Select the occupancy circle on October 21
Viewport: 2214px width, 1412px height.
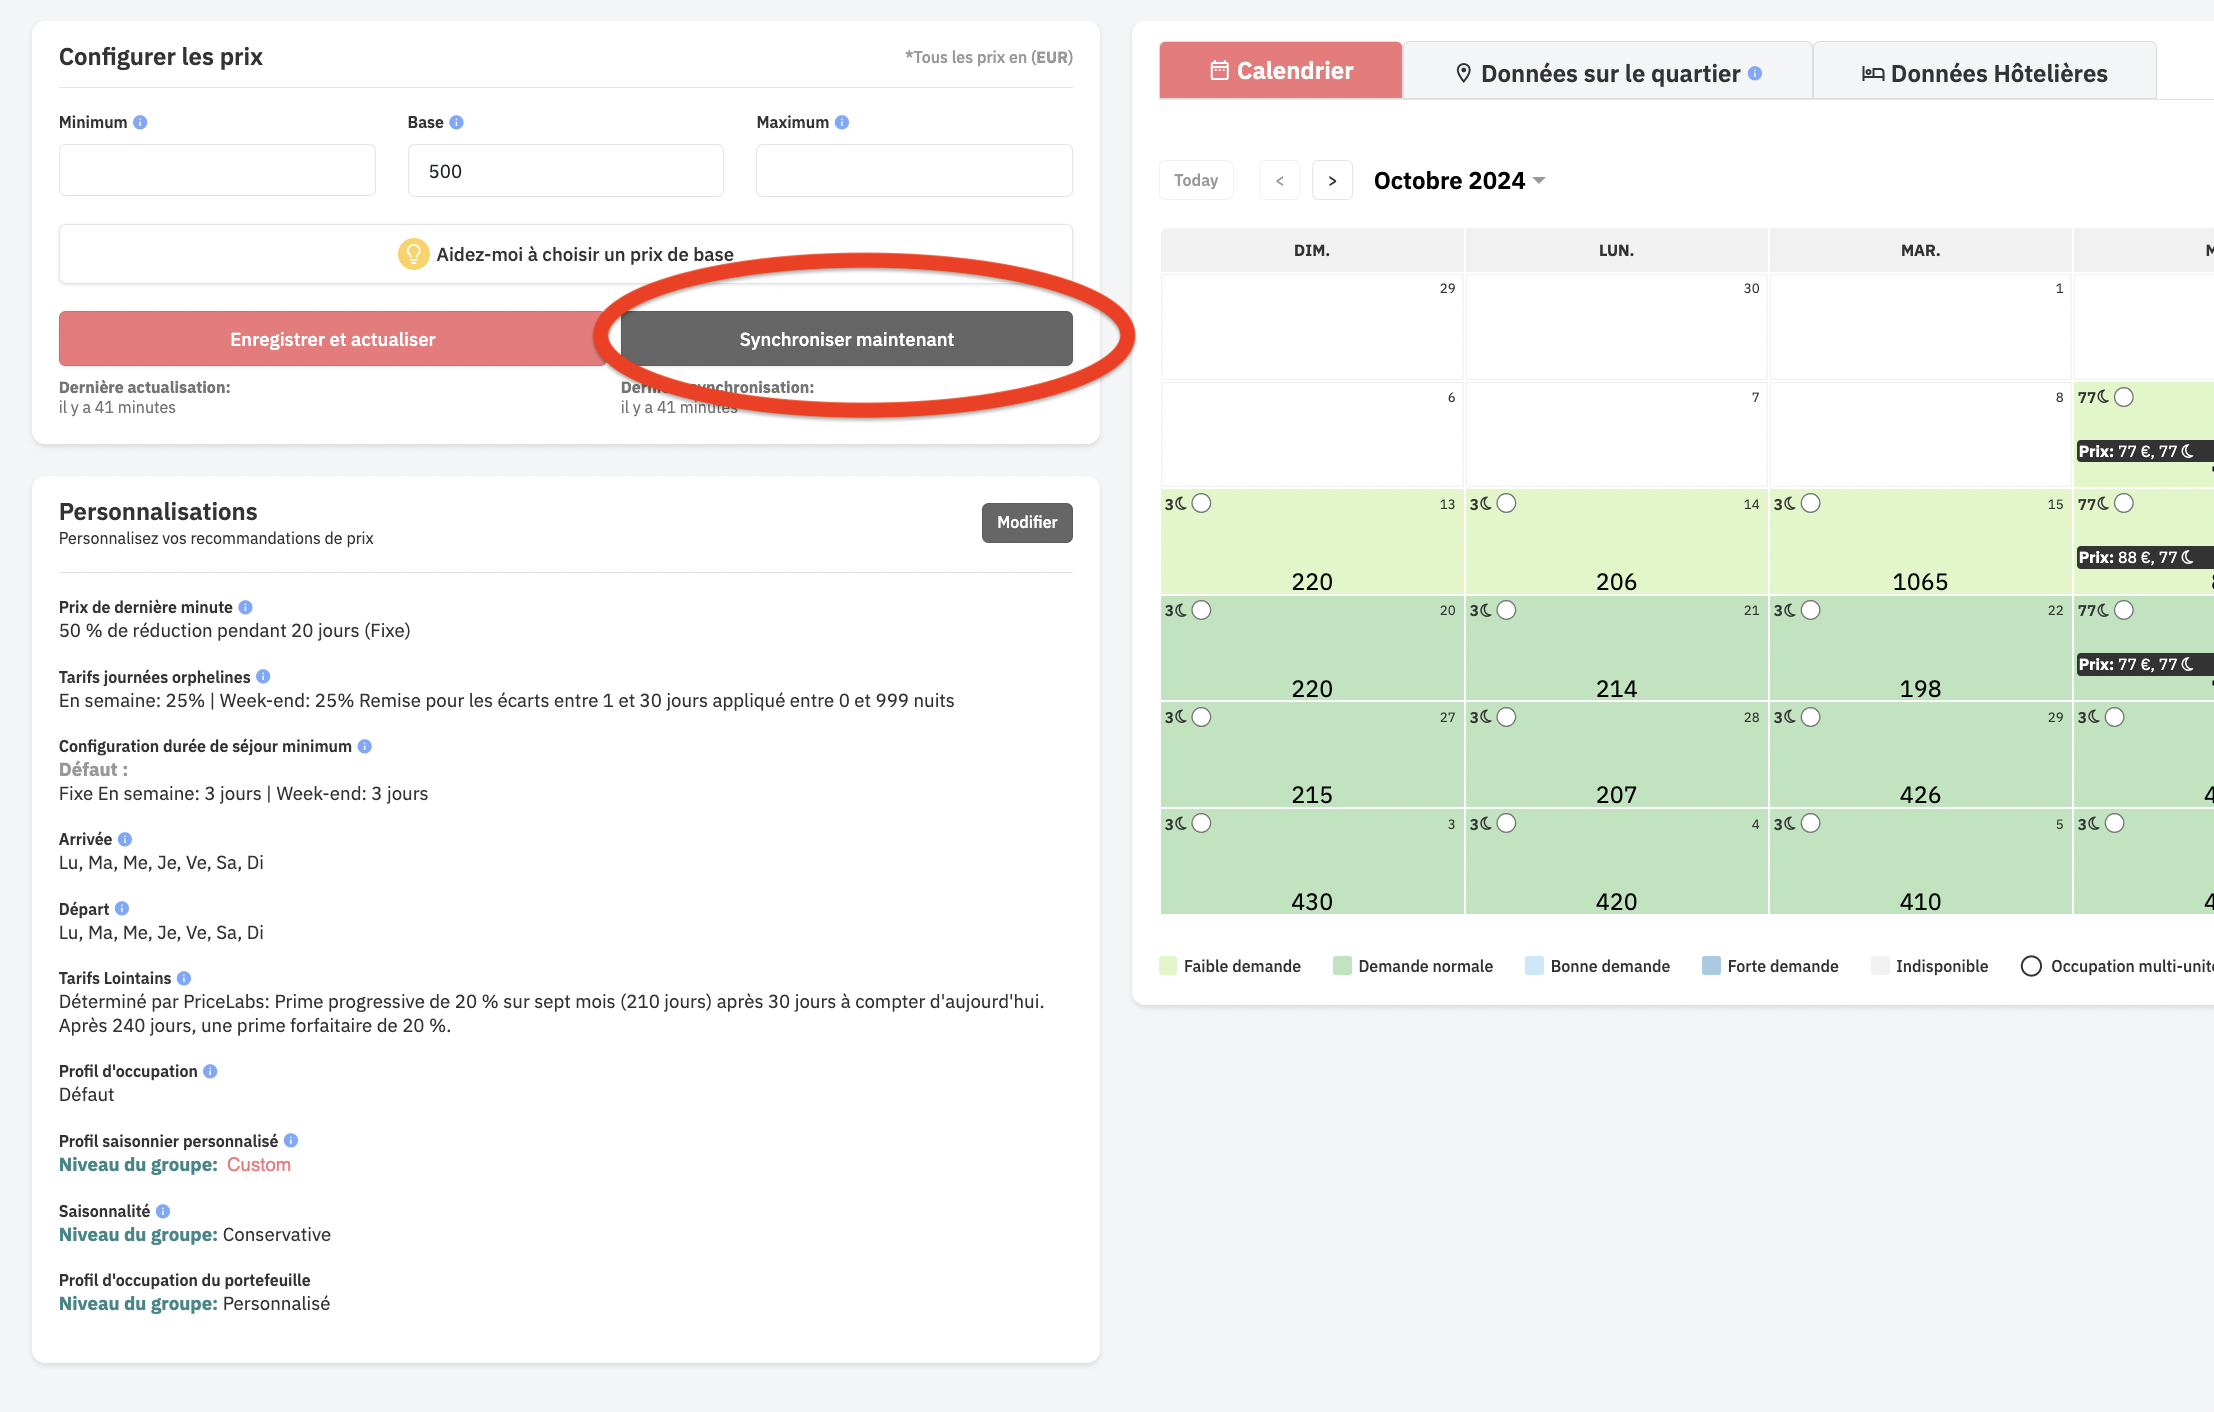(x=1507, y=610)
